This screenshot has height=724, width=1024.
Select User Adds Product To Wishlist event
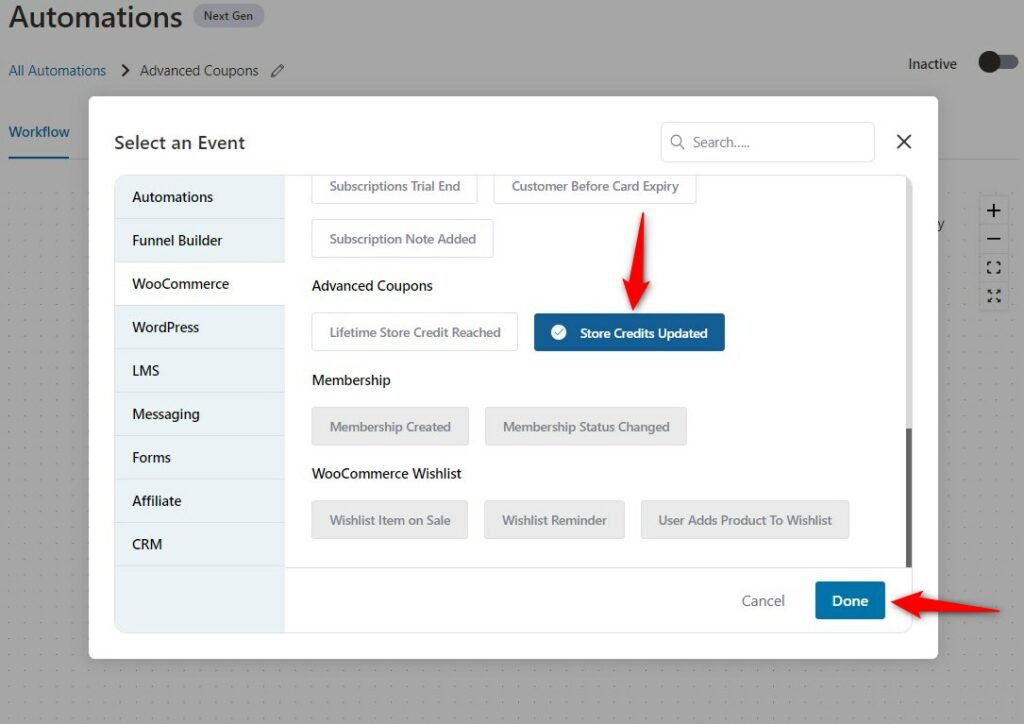pyautogui.click(x=745, y=520)
